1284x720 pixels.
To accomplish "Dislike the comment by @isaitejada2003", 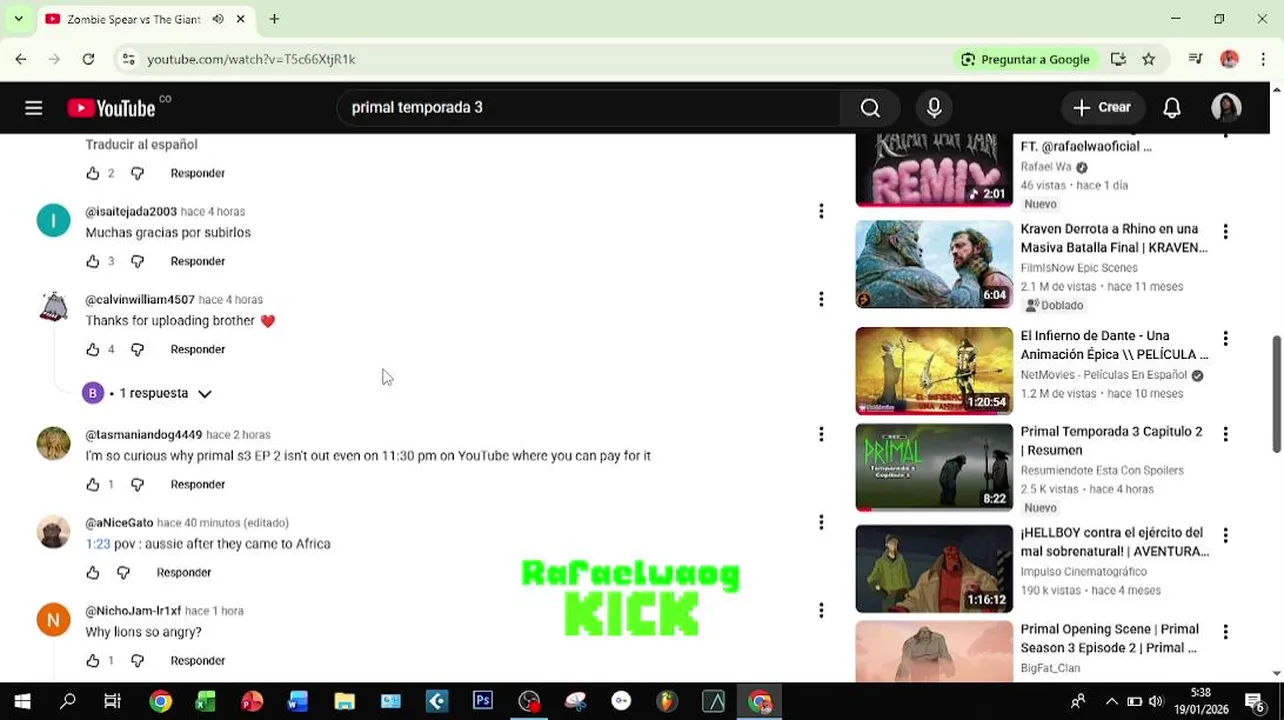I will pyautogui.click(x=137, y=261).
